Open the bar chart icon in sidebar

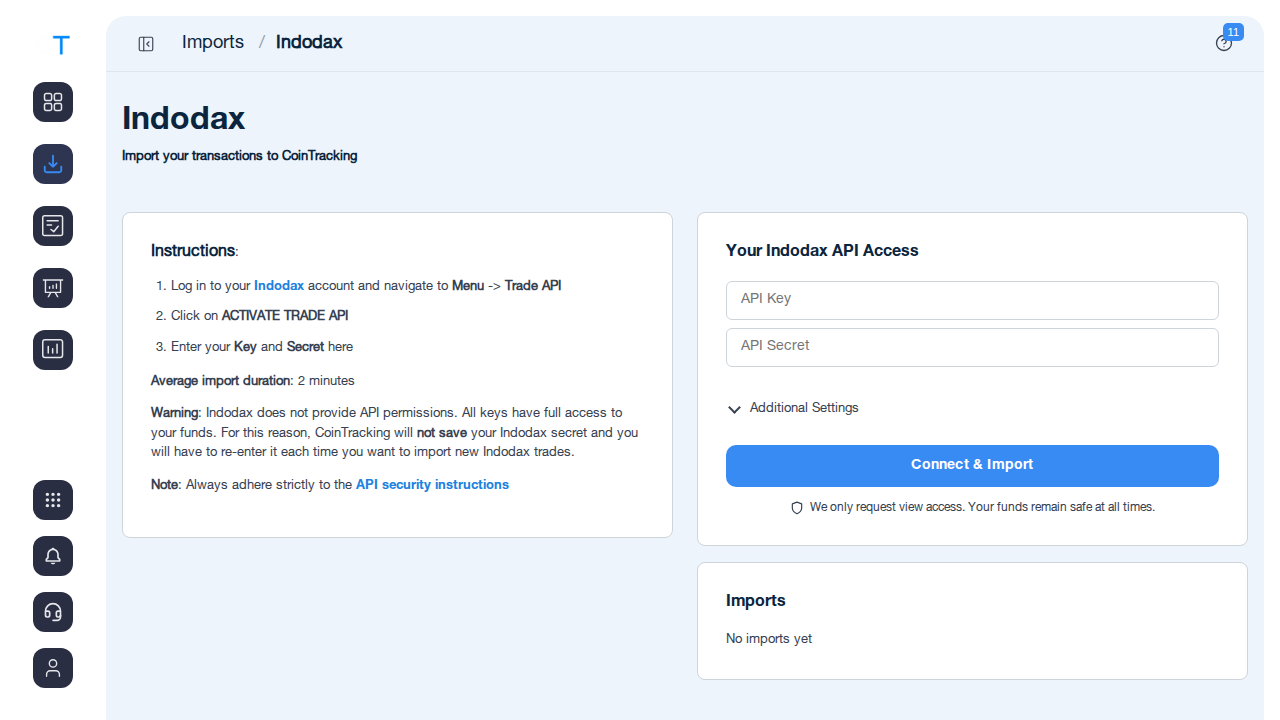tap(53, 350)
